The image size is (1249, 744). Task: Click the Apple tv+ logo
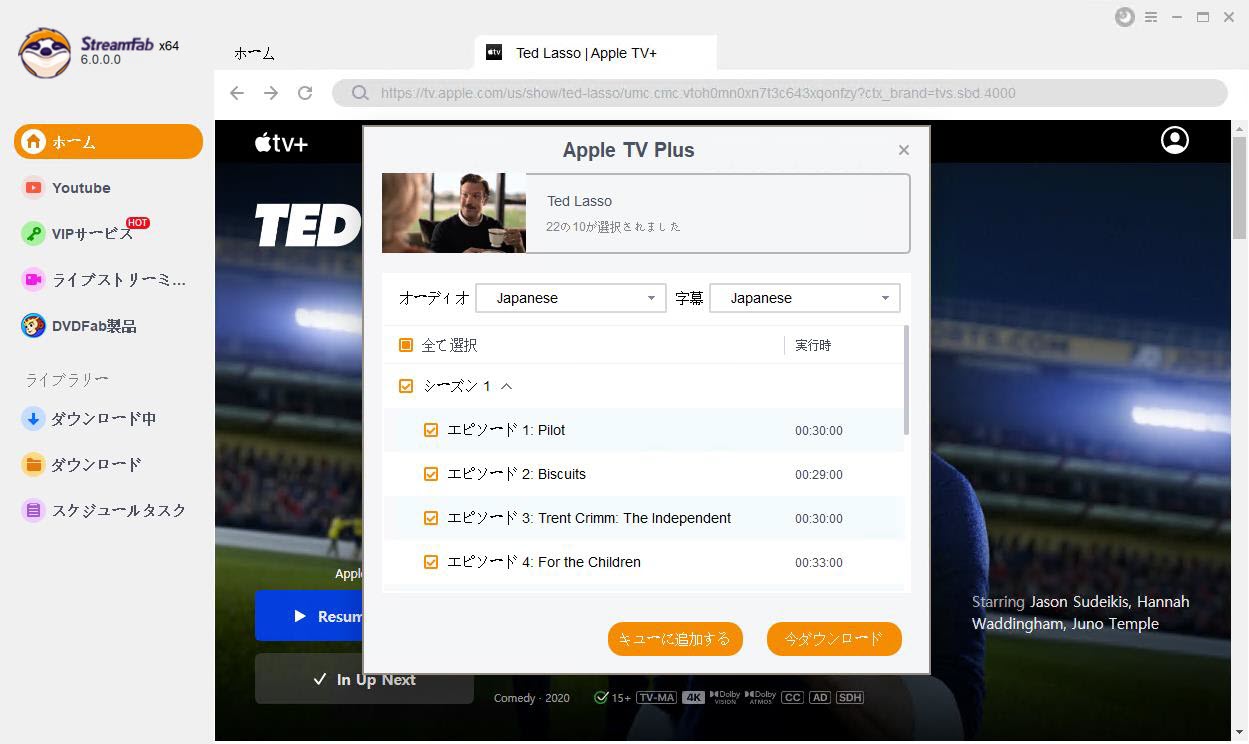click(x=281, y=143)
